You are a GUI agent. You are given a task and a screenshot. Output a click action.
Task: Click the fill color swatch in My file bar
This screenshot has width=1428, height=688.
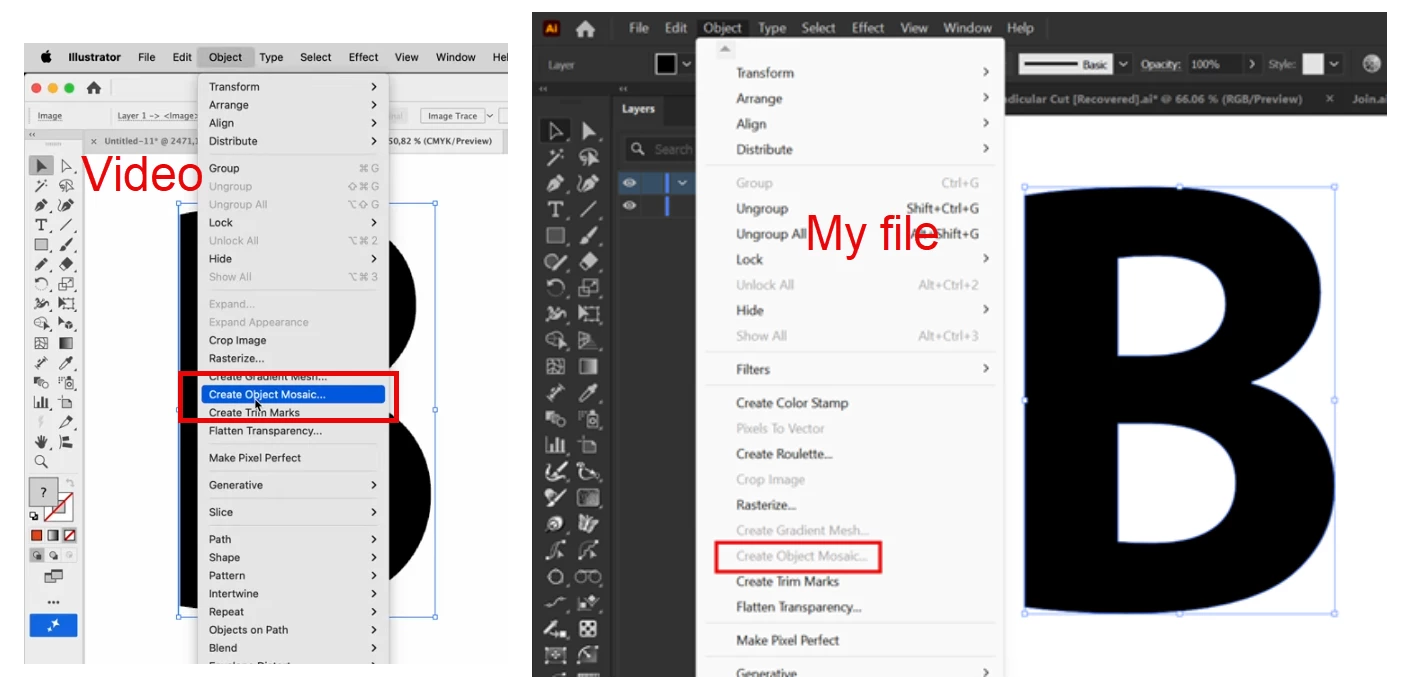click(x=666, y=64)
